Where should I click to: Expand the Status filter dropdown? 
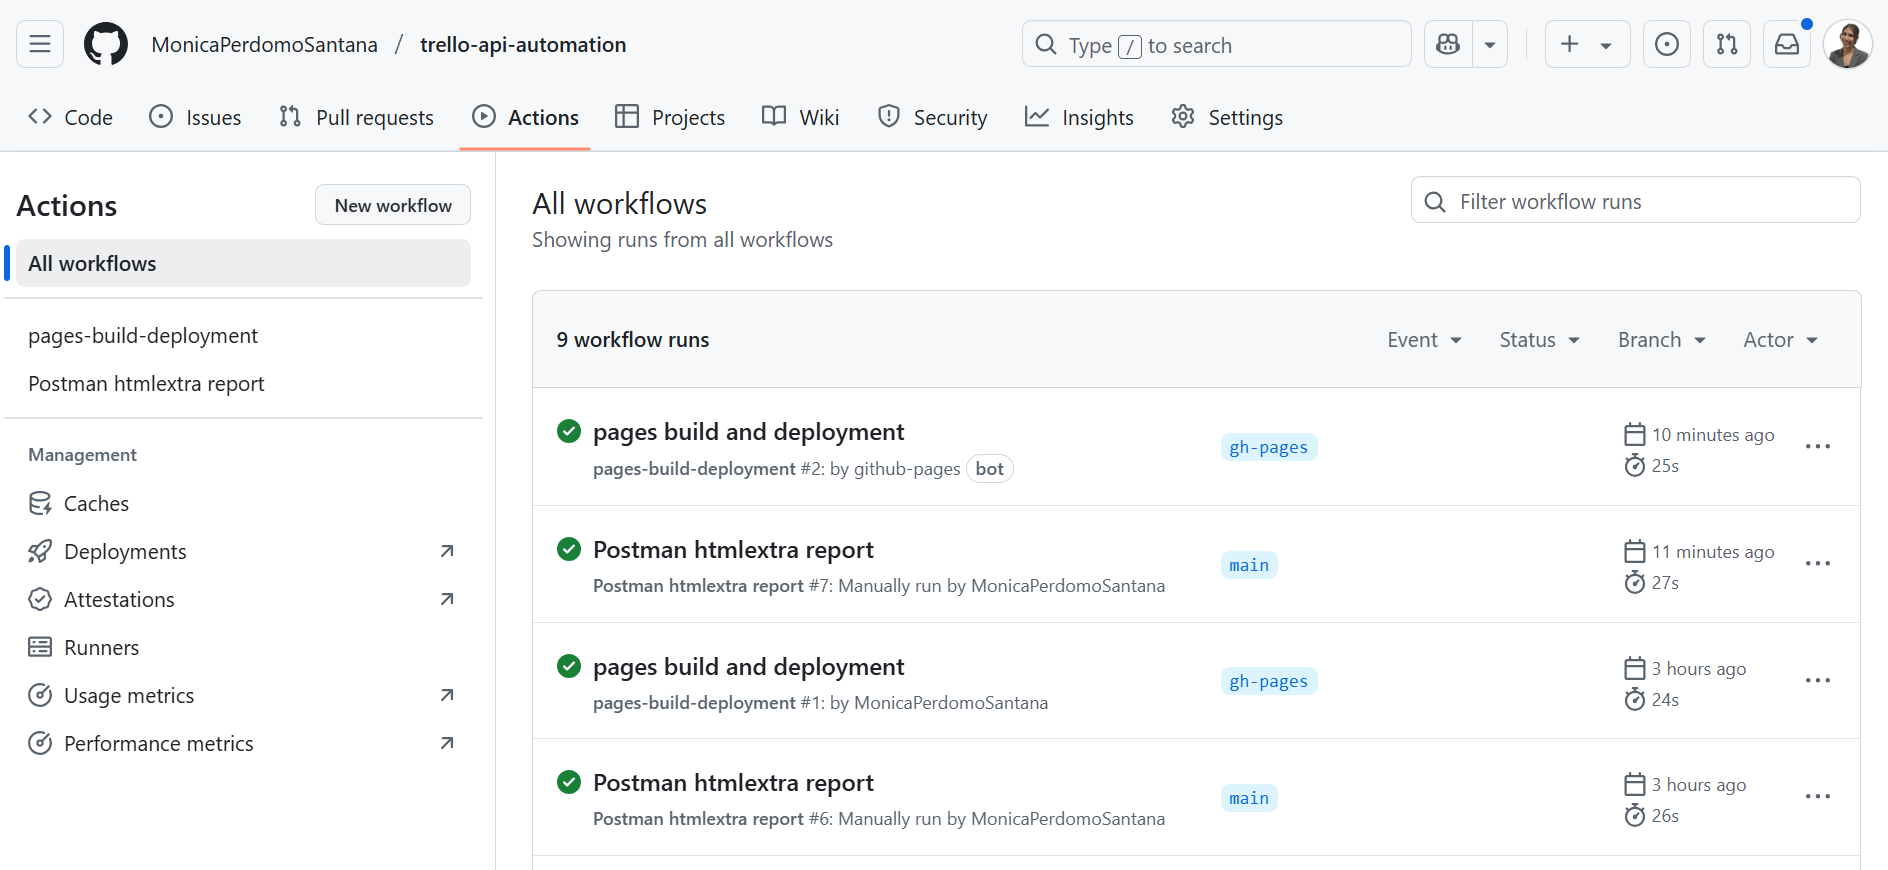coord(1539,340)
